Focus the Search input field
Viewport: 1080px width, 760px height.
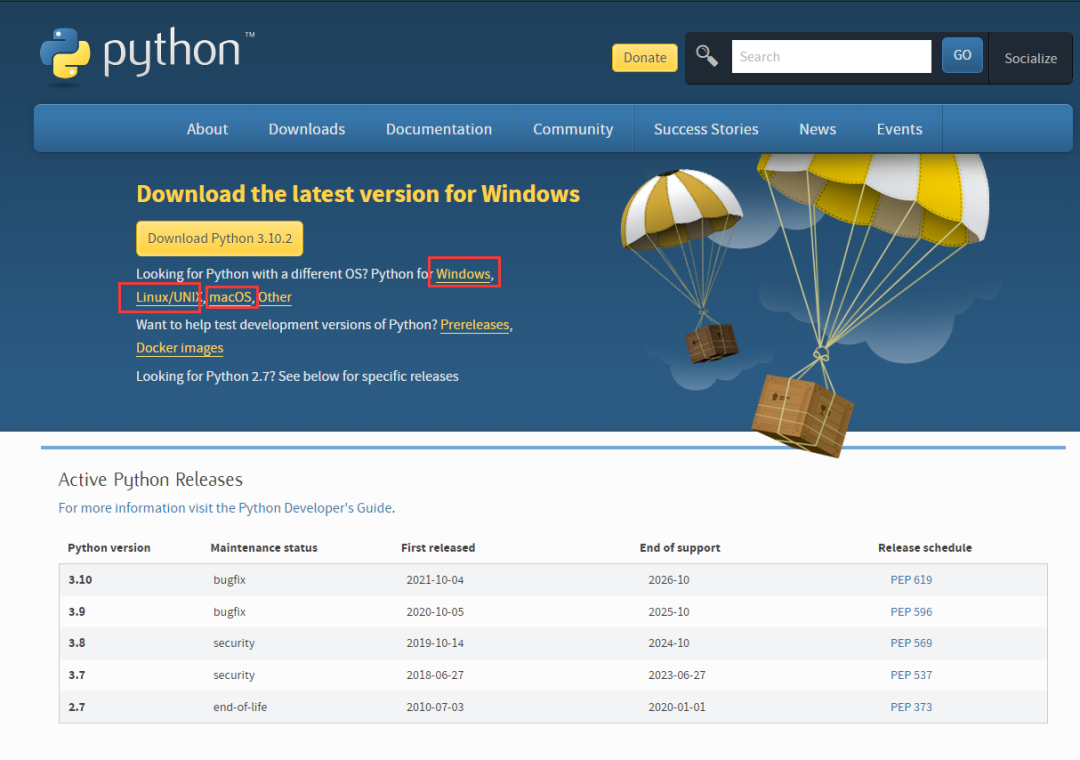[831, 57]
